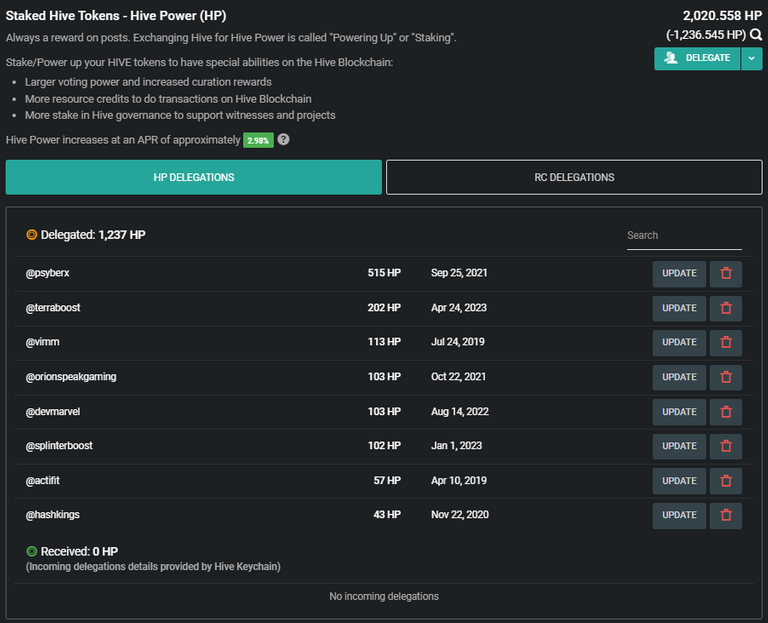Screen dimensions: 768x623
Task: Update the @orionspeakgaming delegation
Action: coord(679,377)
